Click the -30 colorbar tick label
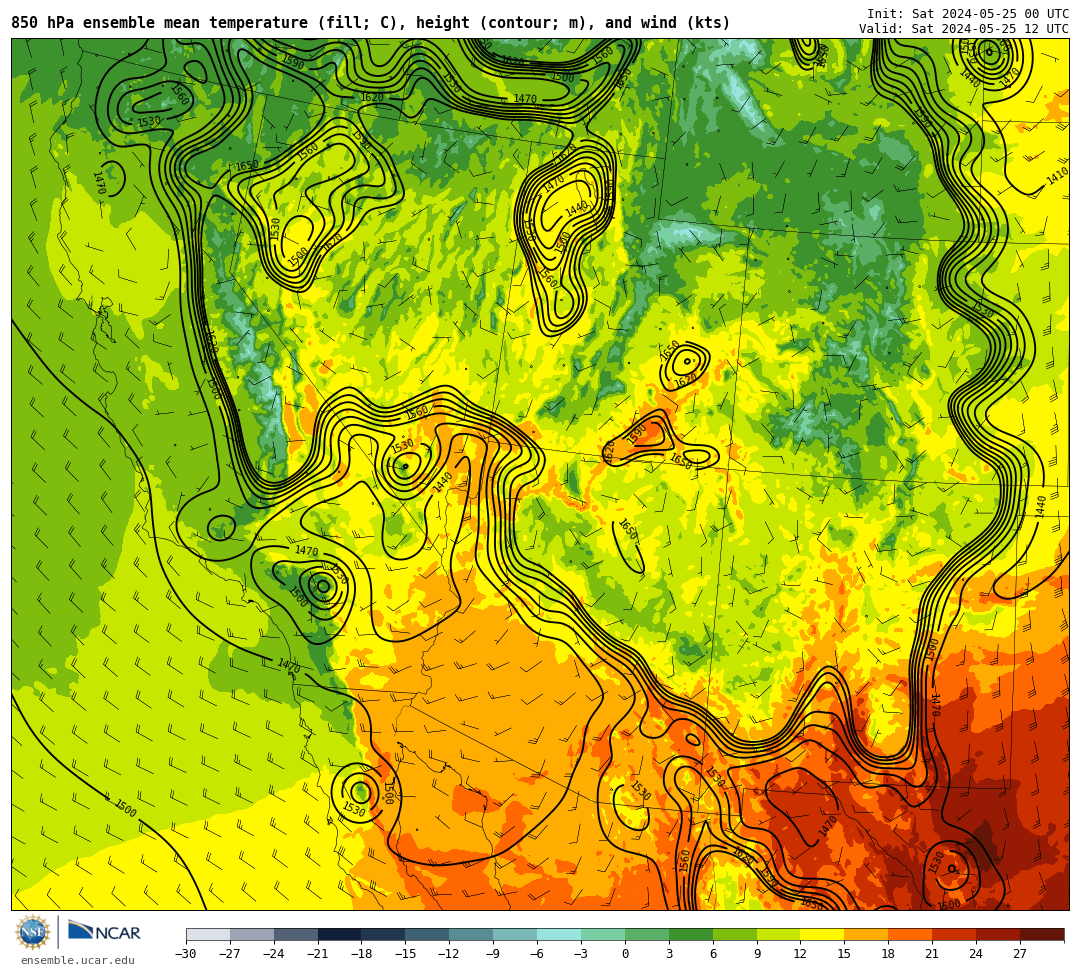The height and width of the screenshot is (973, 1080). (186, 954)
